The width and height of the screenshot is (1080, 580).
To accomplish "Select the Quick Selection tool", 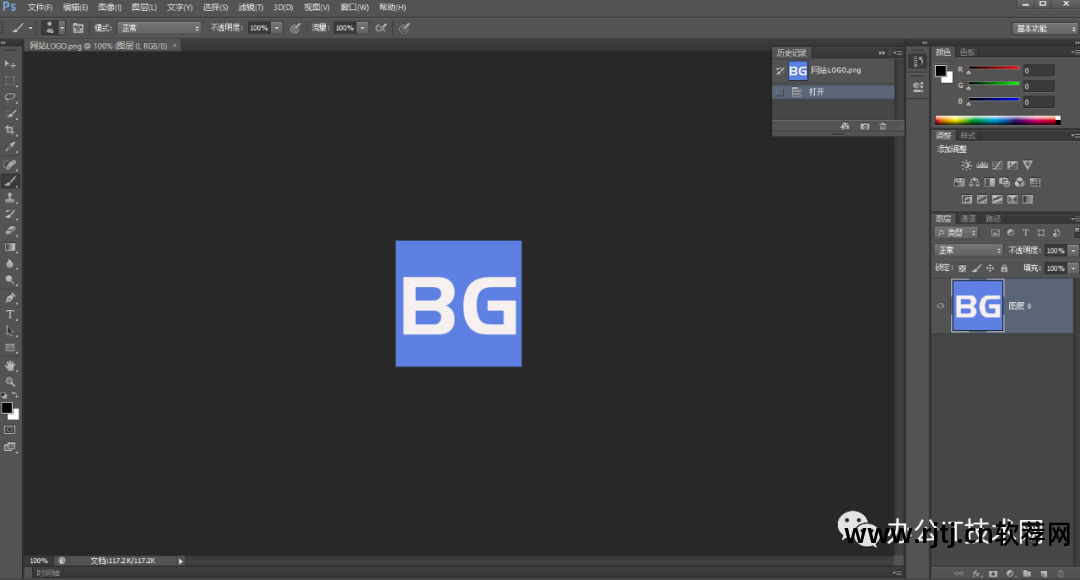I will 10,114.
